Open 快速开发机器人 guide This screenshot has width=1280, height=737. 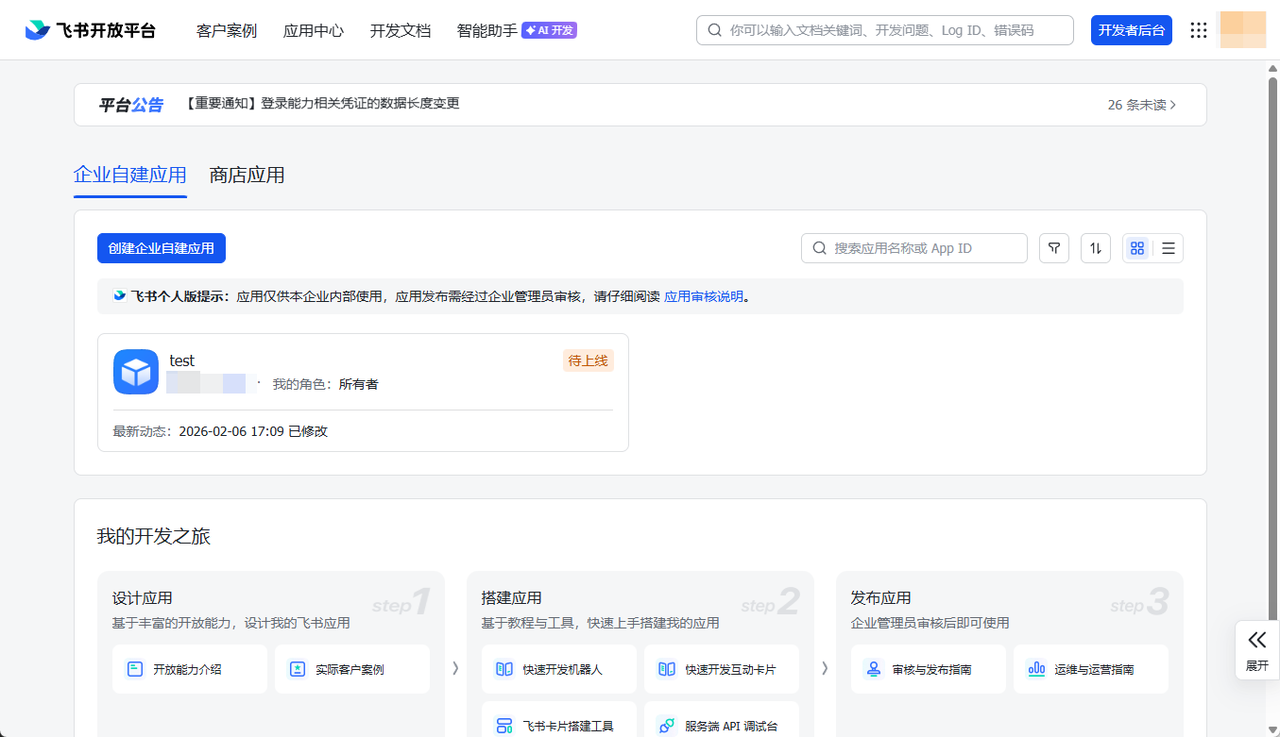(559, 669)
